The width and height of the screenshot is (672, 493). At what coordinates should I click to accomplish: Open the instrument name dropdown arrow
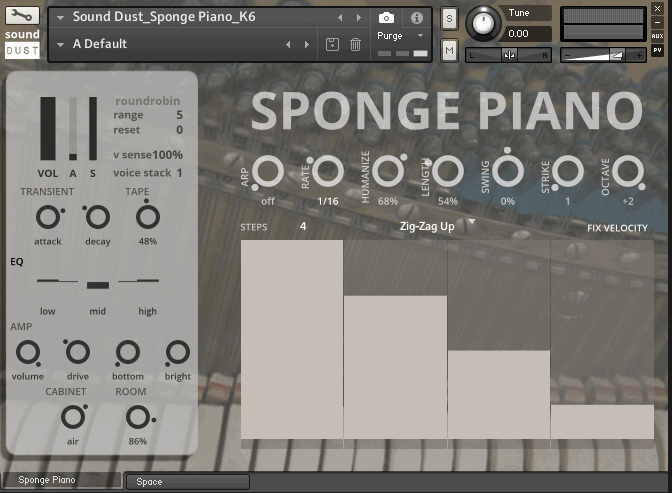(60, 18)
